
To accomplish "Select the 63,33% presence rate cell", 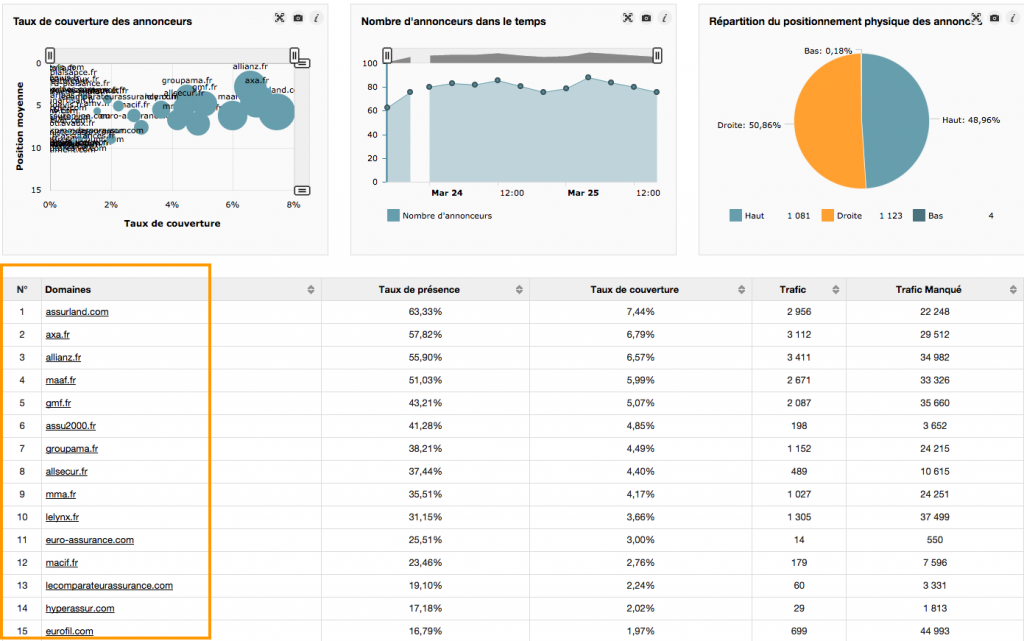I will click(425, 312).
